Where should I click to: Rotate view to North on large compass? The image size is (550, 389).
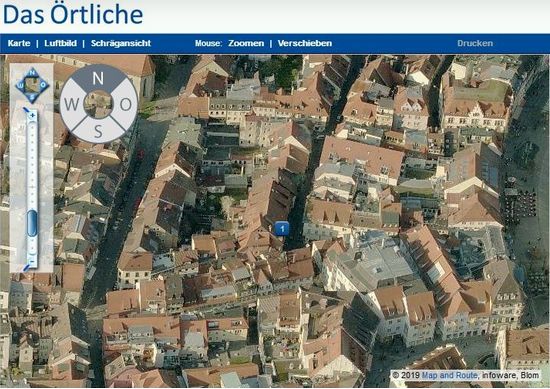pos(98,78)
